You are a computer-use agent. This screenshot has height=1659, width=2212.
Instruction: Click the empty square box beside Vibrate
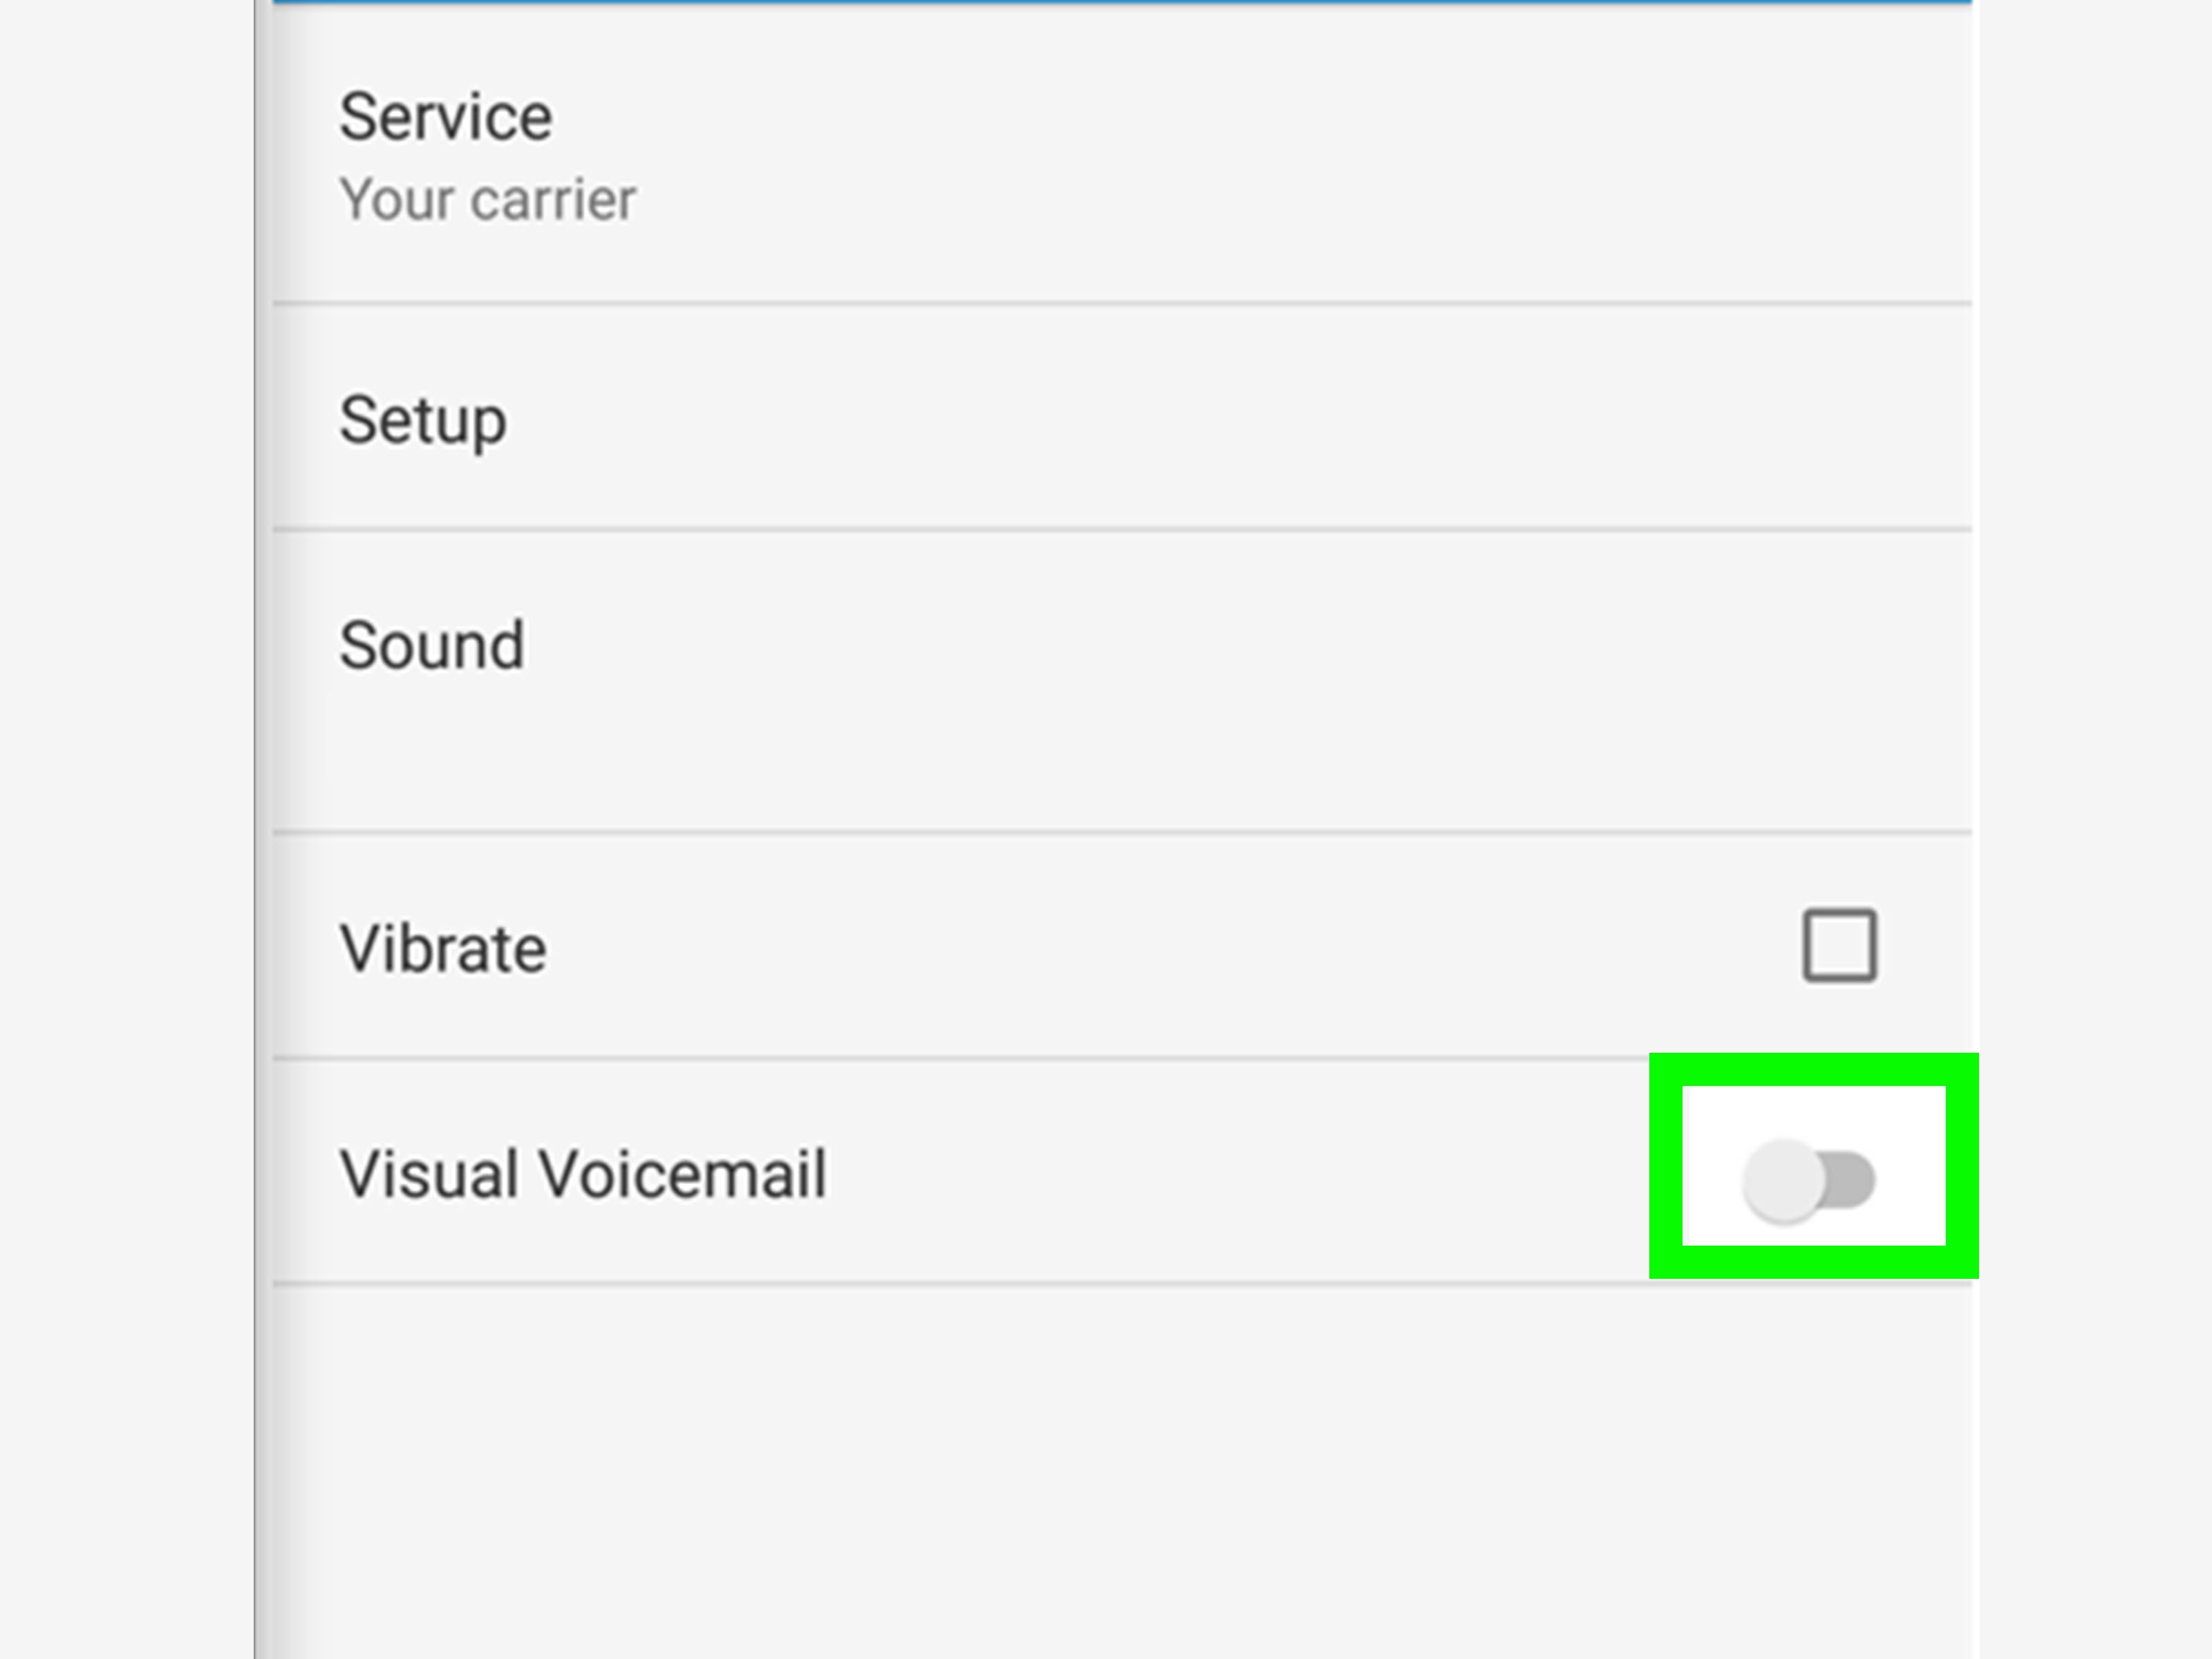point(1840,945)
